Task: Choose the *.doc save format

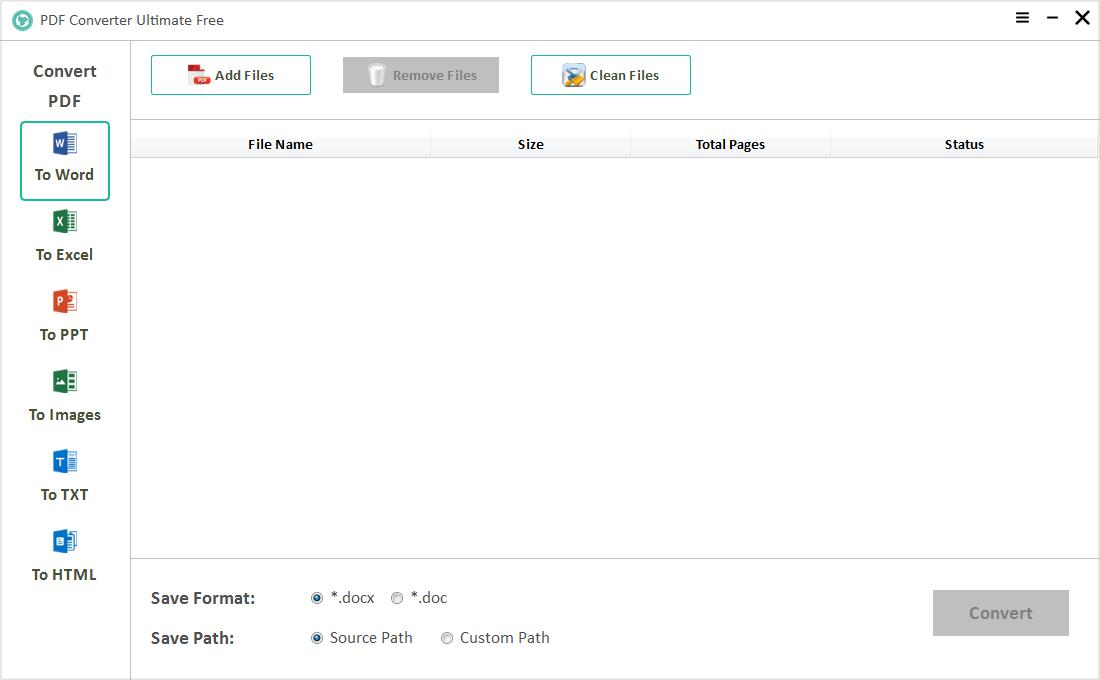Action: click(x=396, y=597)
